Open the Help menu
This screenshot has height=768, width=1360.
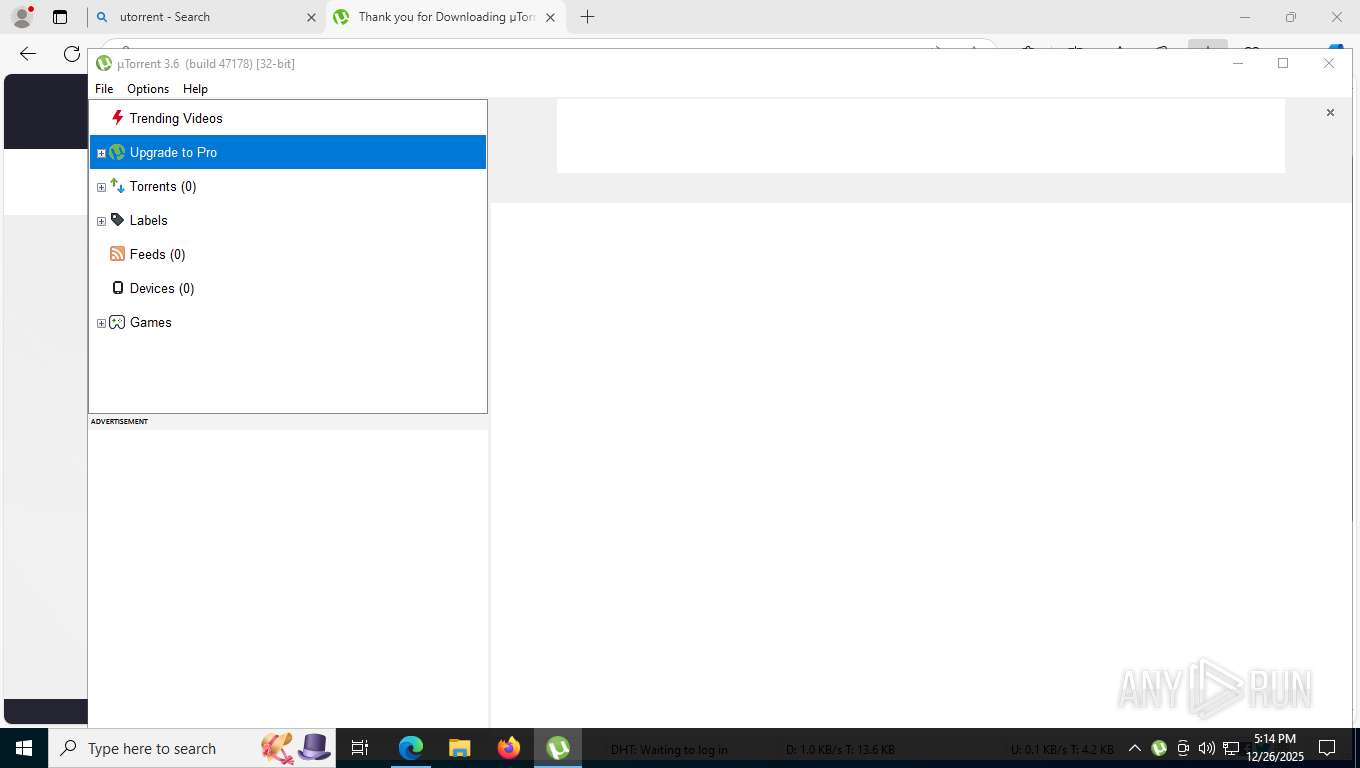click(195, 89)
